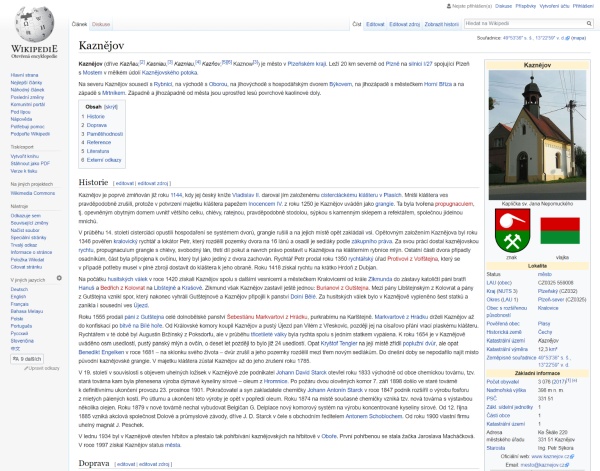
Task: Switch to the Článek tab
Action: coord(79,24)
